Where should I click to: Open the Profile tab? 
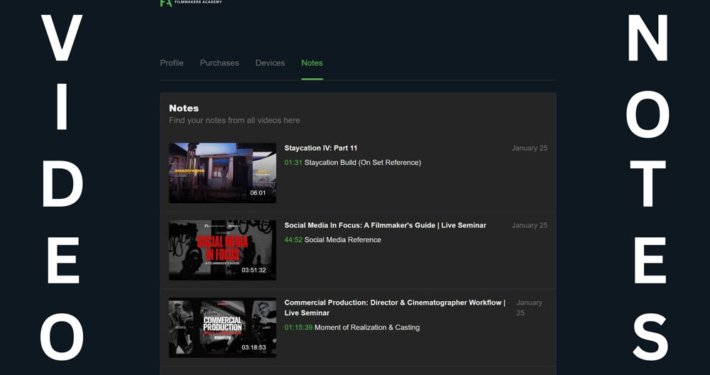pyautogui.click(x=172, y=63)
